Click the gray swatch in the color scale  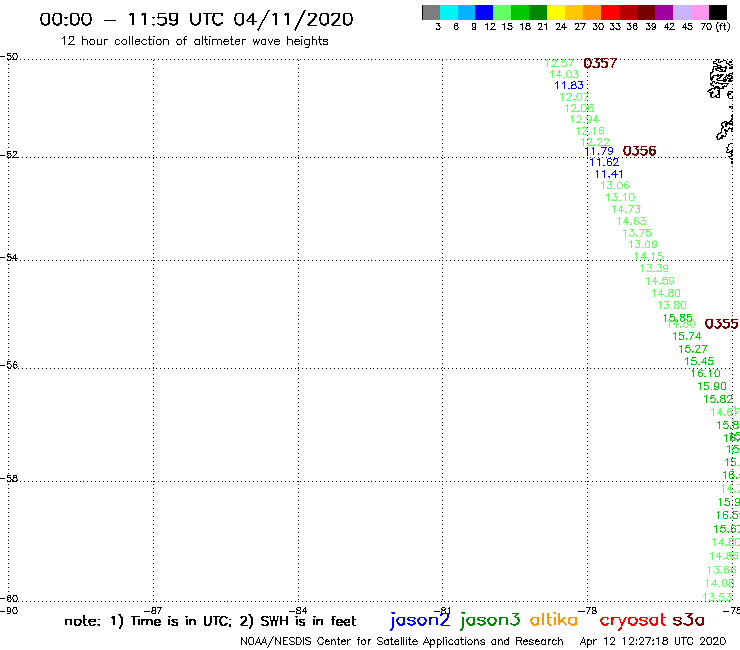click(431, 12)
